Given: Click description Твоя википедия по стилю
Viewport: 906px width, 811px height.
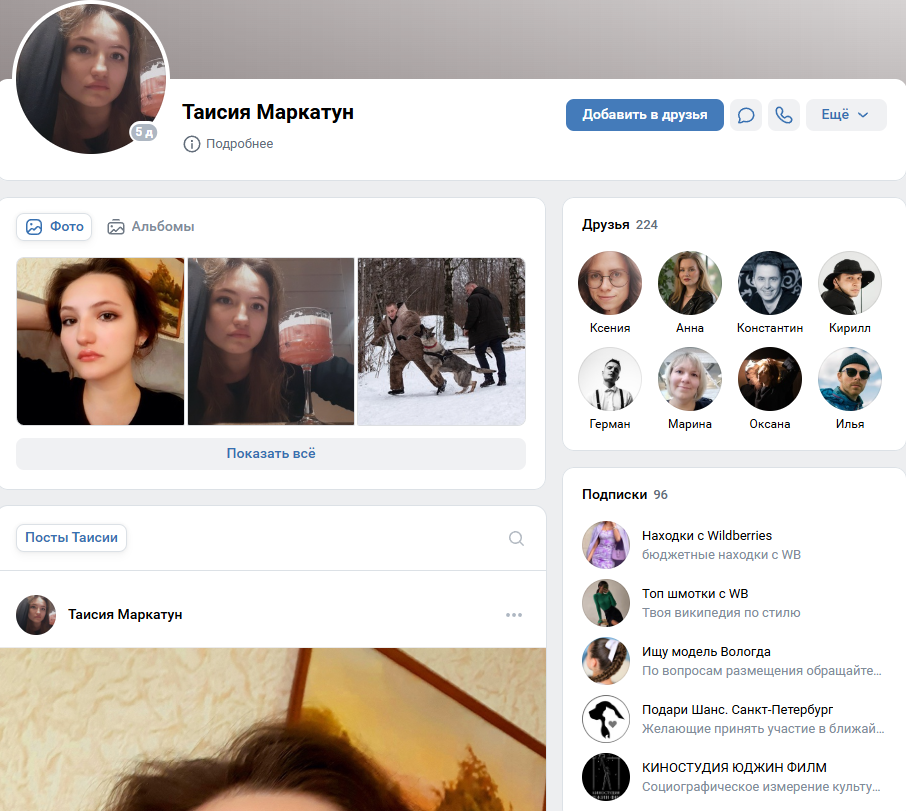Looking at the screenshot, I should pos(721,613).
